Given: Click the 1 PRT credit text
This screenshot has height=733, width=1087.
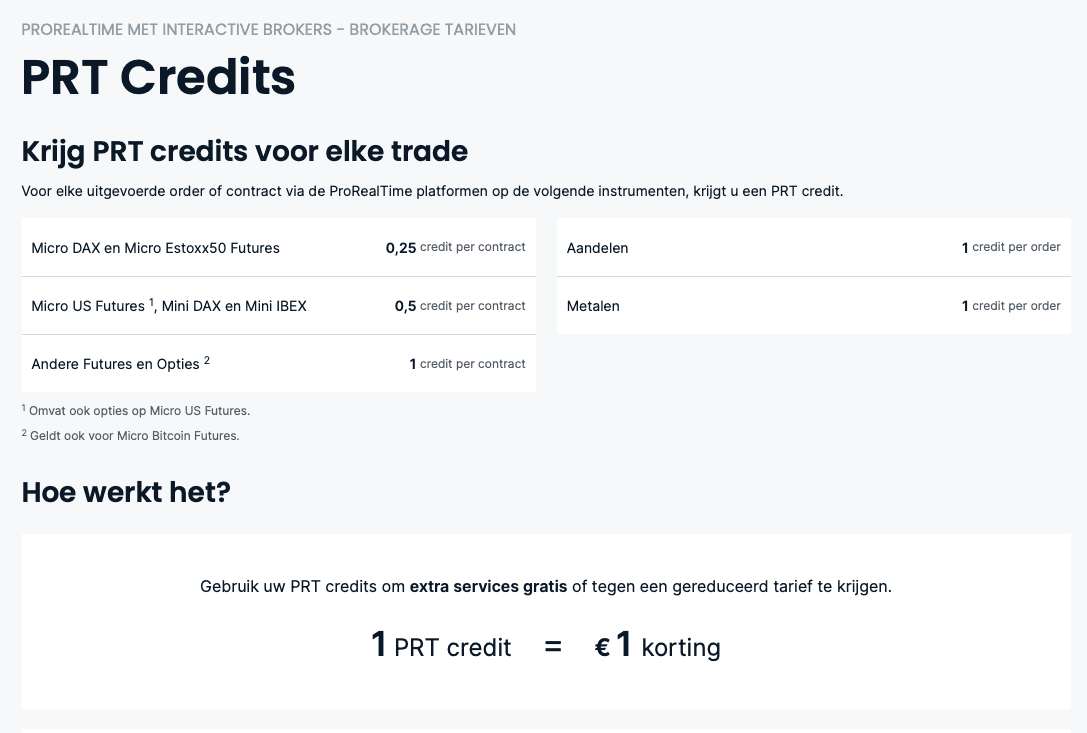Looking at the screenshot, I should (441, 646).
